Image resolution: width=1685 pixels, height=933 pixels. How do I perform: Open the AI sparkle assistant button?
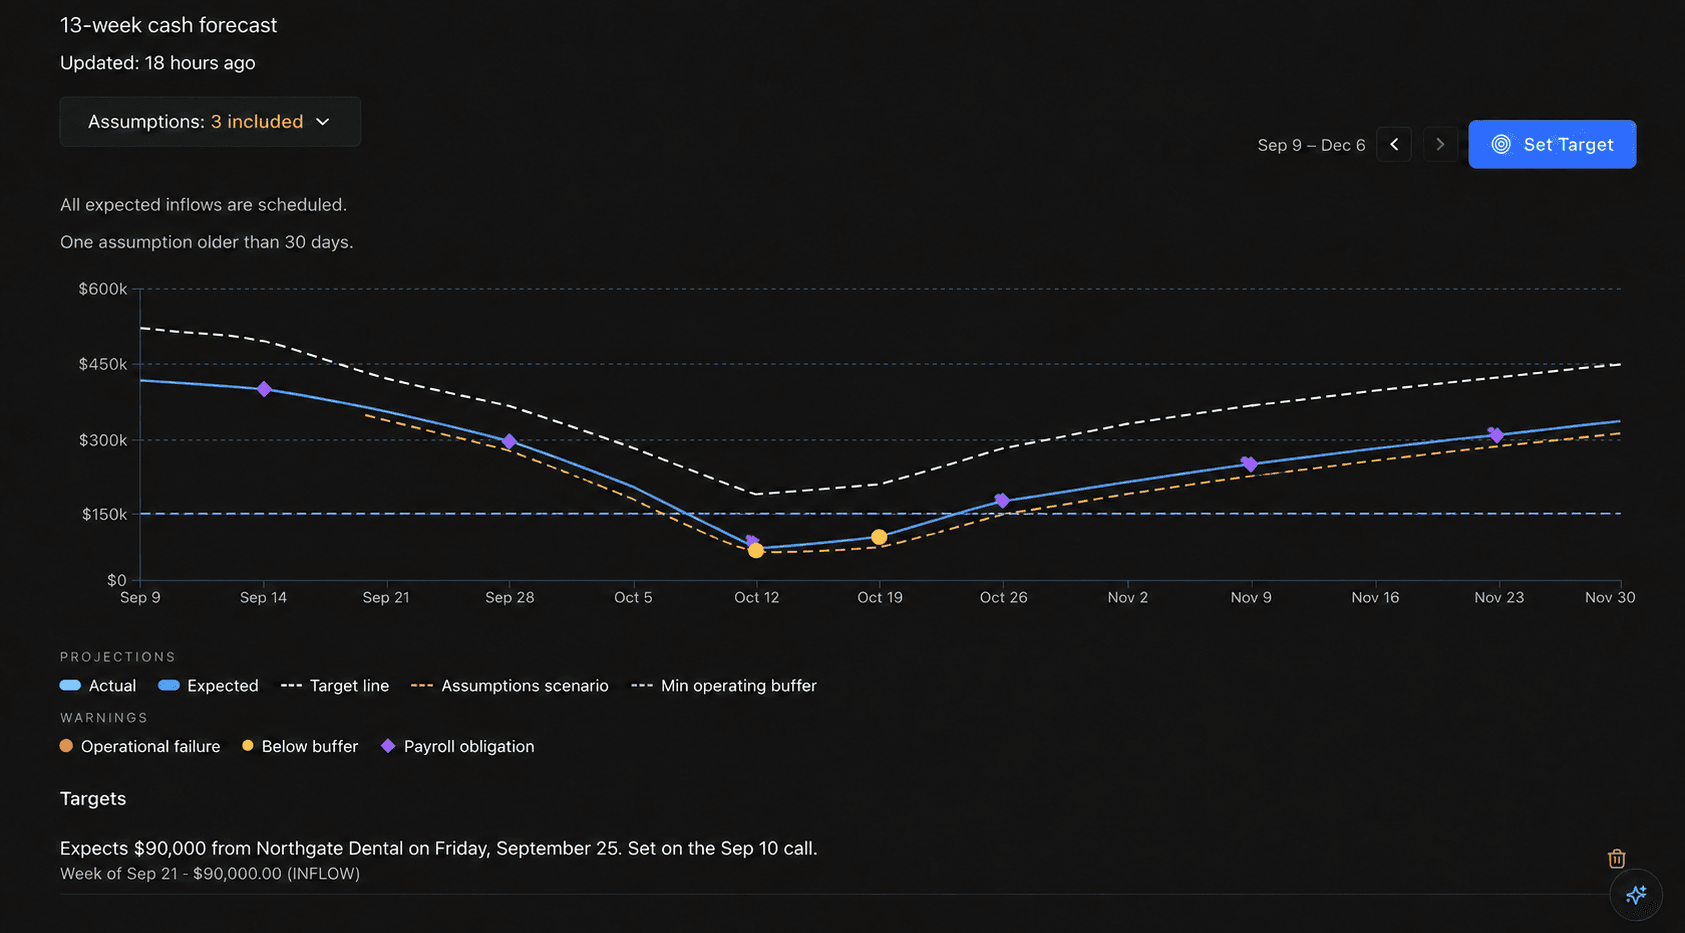(1636, 895)
